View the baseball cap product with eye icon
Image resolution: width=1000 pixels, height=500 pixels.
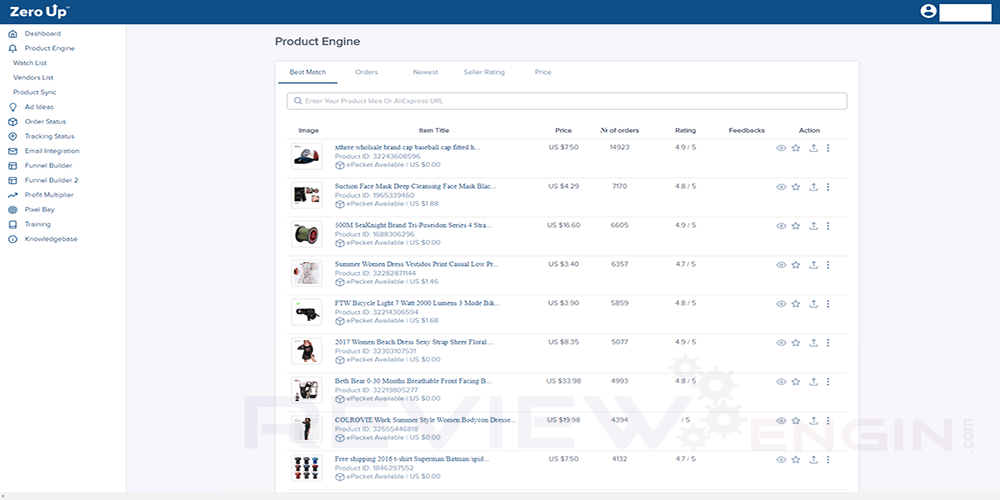click(x=781, y=148)
